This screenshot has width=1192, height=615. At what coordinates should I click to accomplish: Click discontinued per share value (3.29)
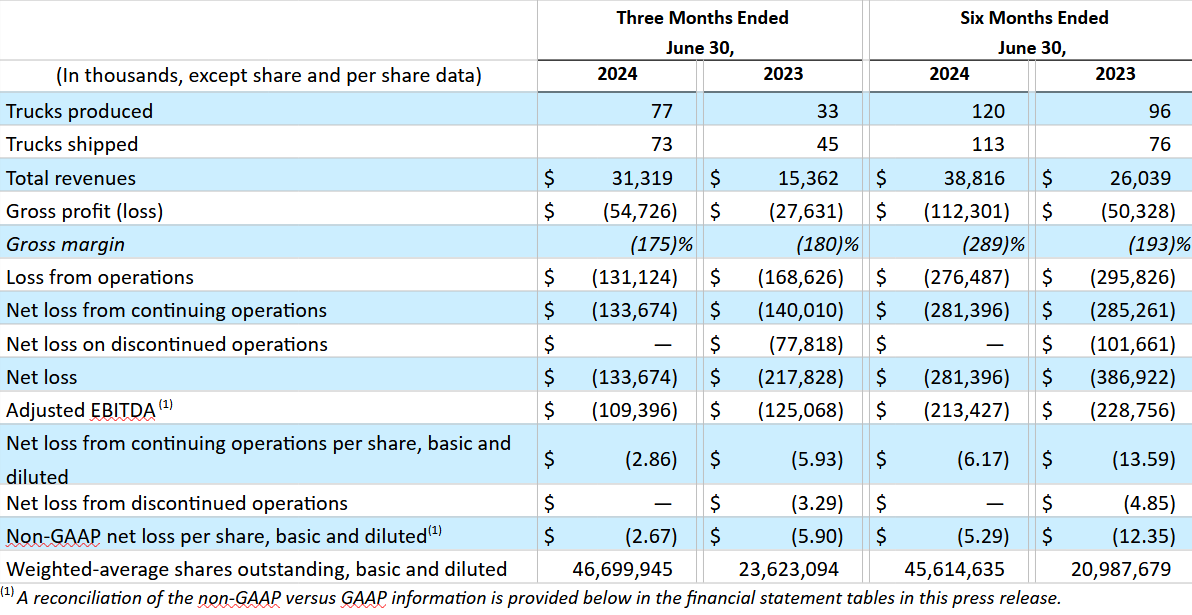[x=816, y=503]
